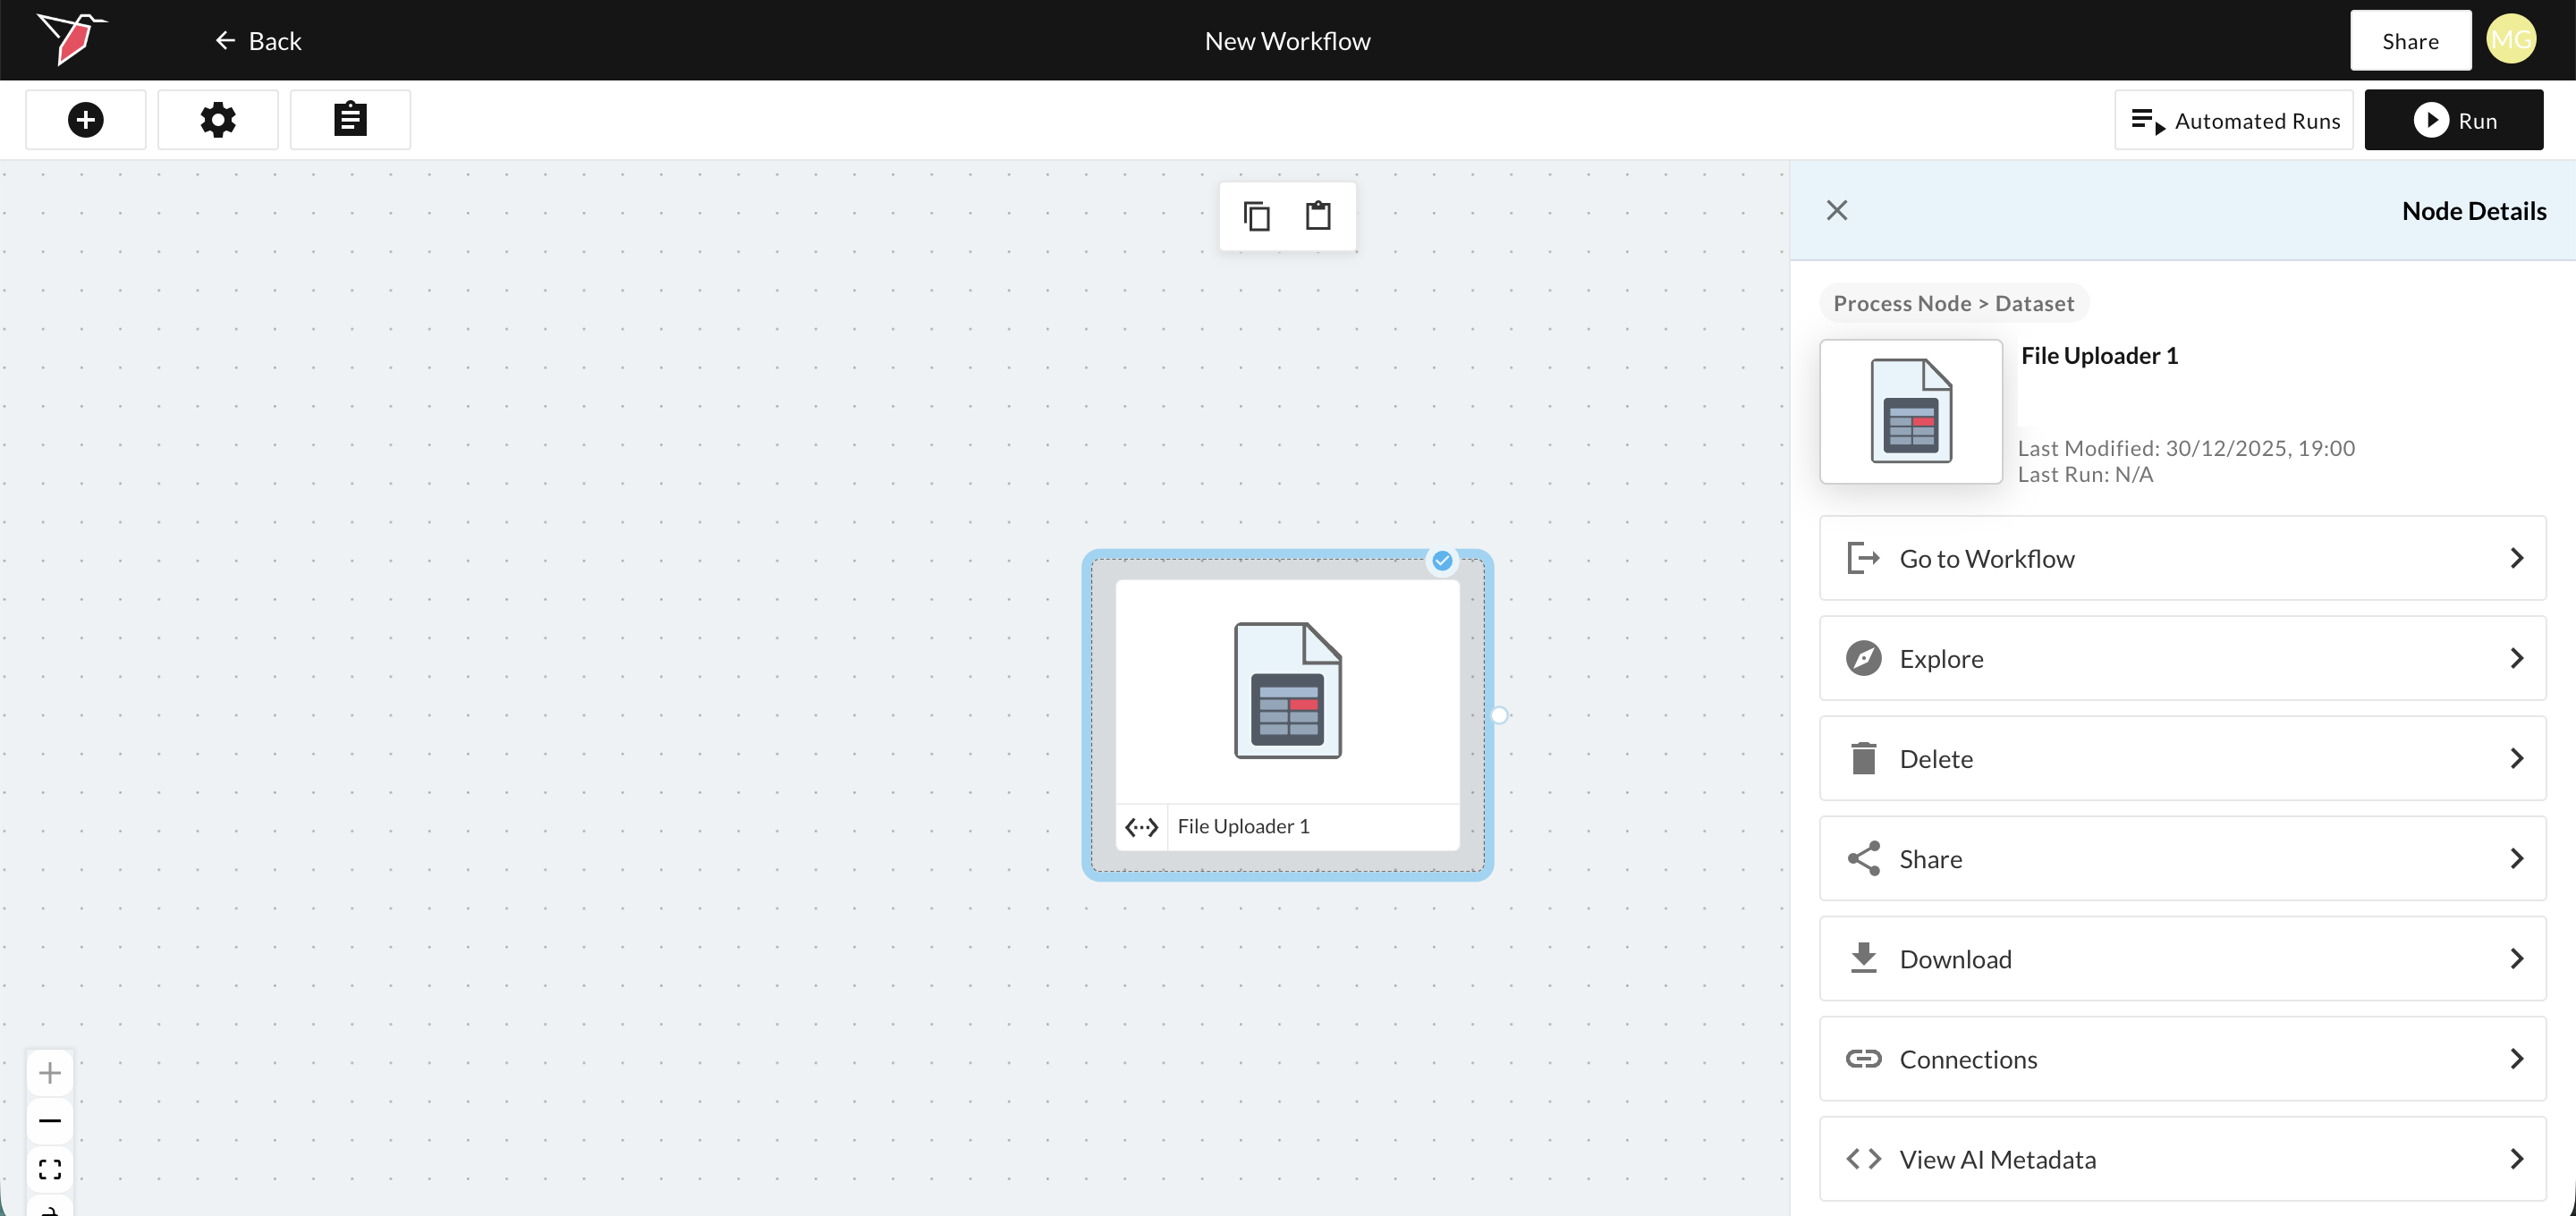Open the clipboard notes icon in toolbar
The width and height of the screenshot is (2576, 1216).
pos(350,120)
